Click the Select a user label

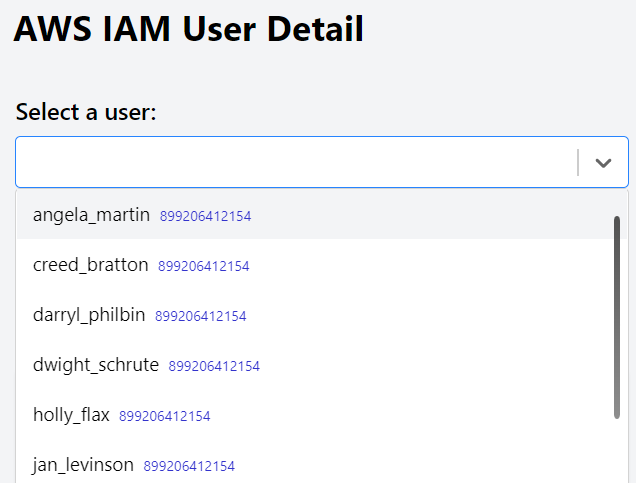(86, 112)
